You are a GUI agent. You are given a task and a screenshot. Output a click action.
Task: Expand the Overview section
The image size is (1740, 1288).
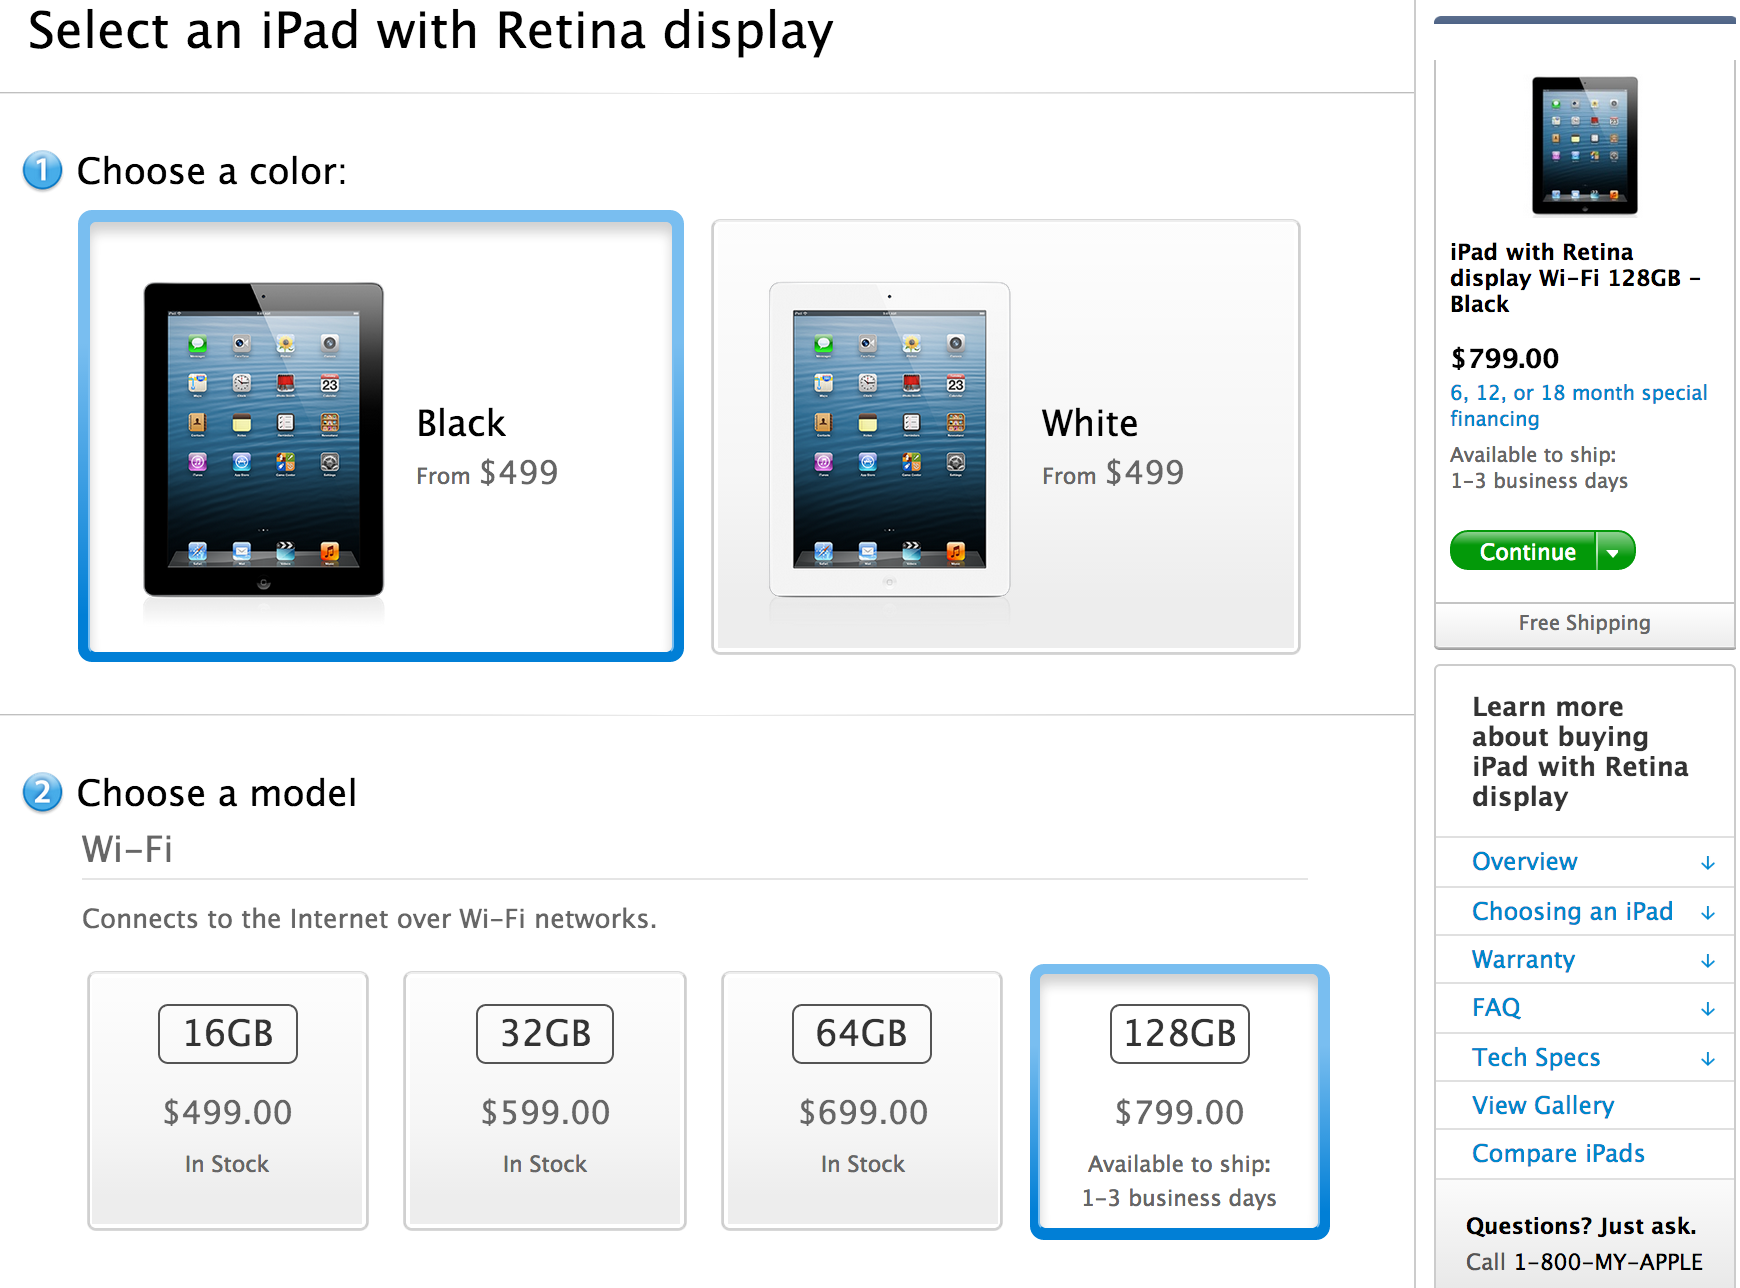1524,862
